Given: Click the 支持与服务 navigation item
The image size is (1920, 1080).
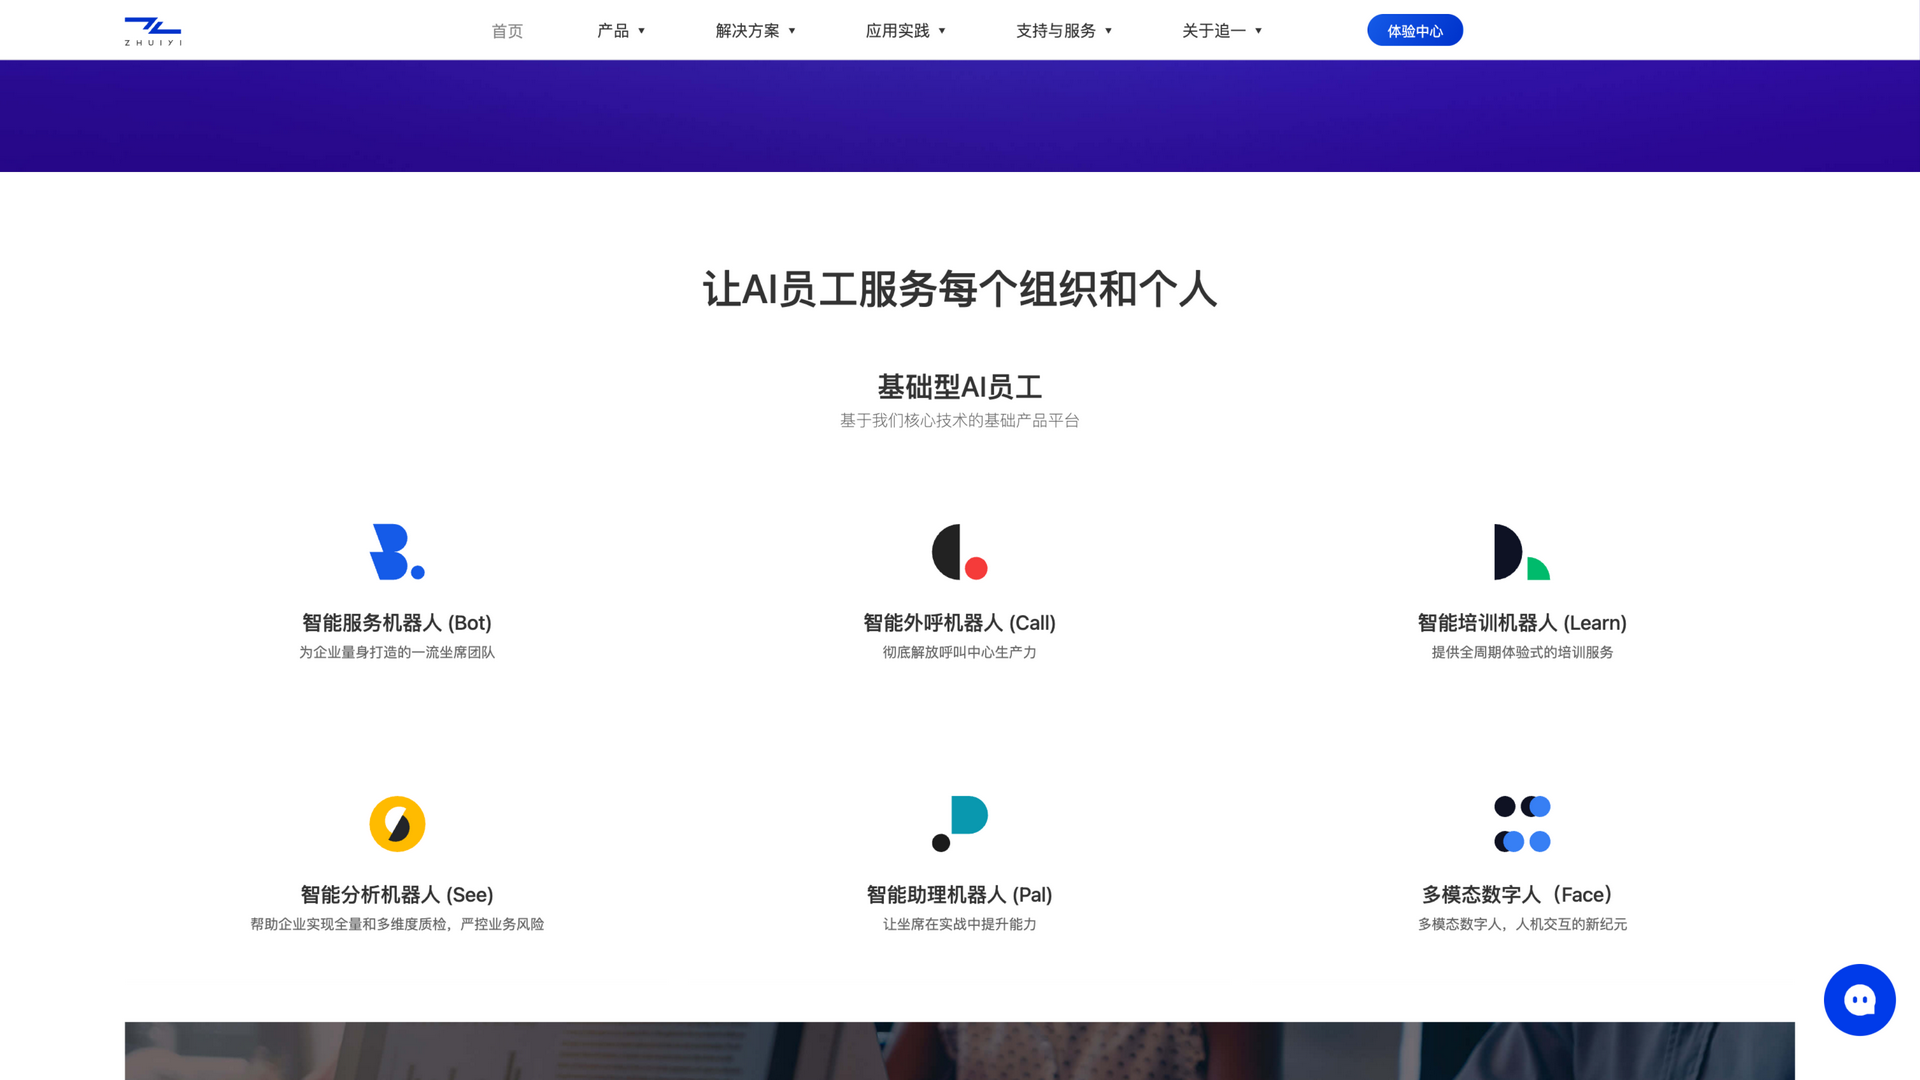Looking at the screenshot, I should tap(1056, 31).
